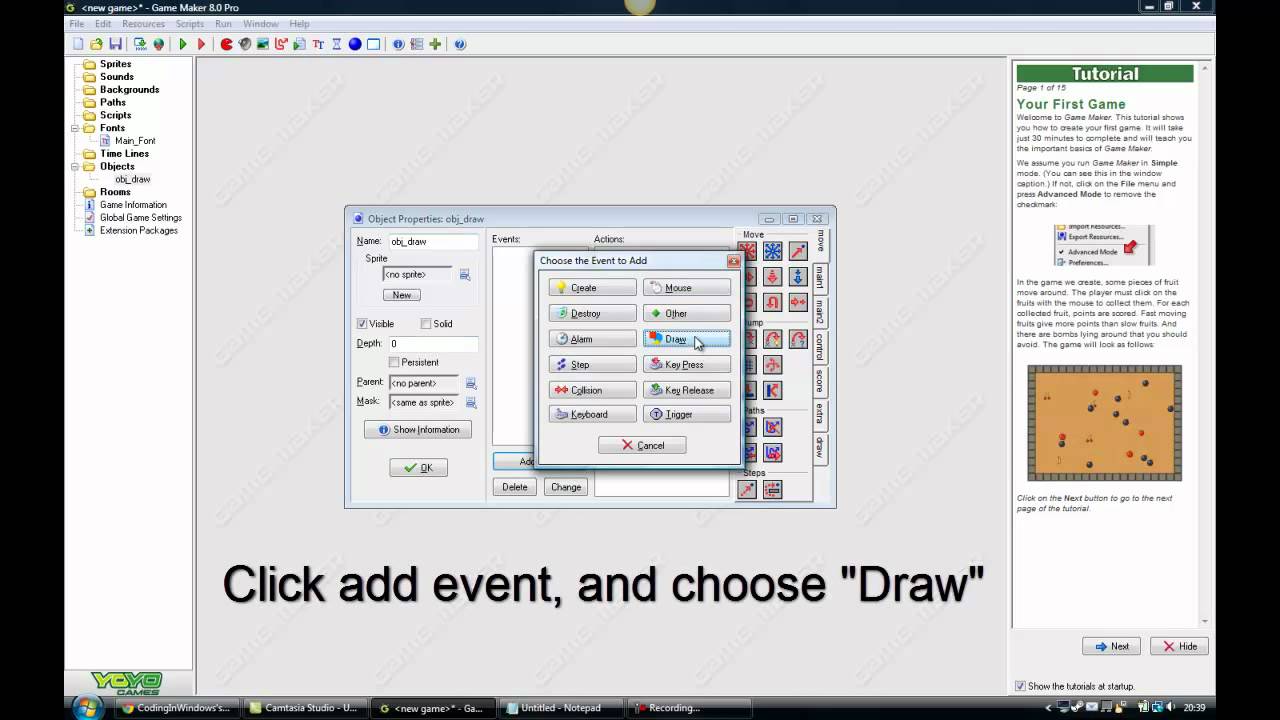Create an object using the blue ball icon

pyautogui.click(x=355, y=44)
